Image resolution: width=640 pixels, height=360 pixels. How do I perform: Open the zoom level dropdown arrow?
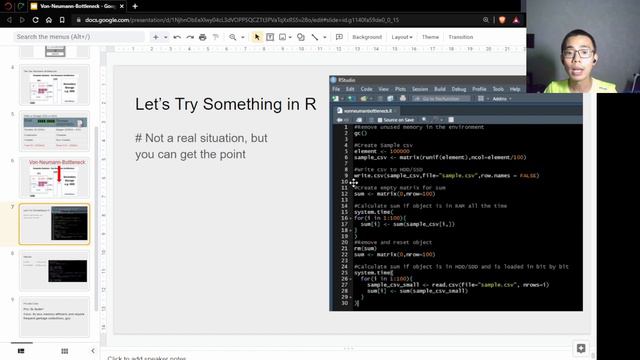coord(242,37)
